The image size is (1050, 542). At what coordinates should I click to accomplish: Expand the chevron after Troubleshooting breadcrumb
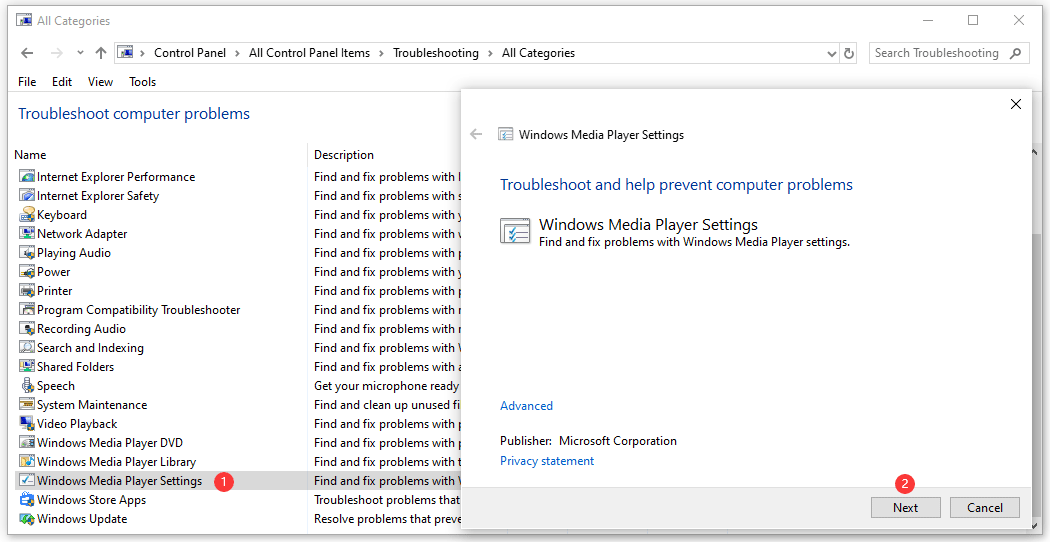click(490, 53)
